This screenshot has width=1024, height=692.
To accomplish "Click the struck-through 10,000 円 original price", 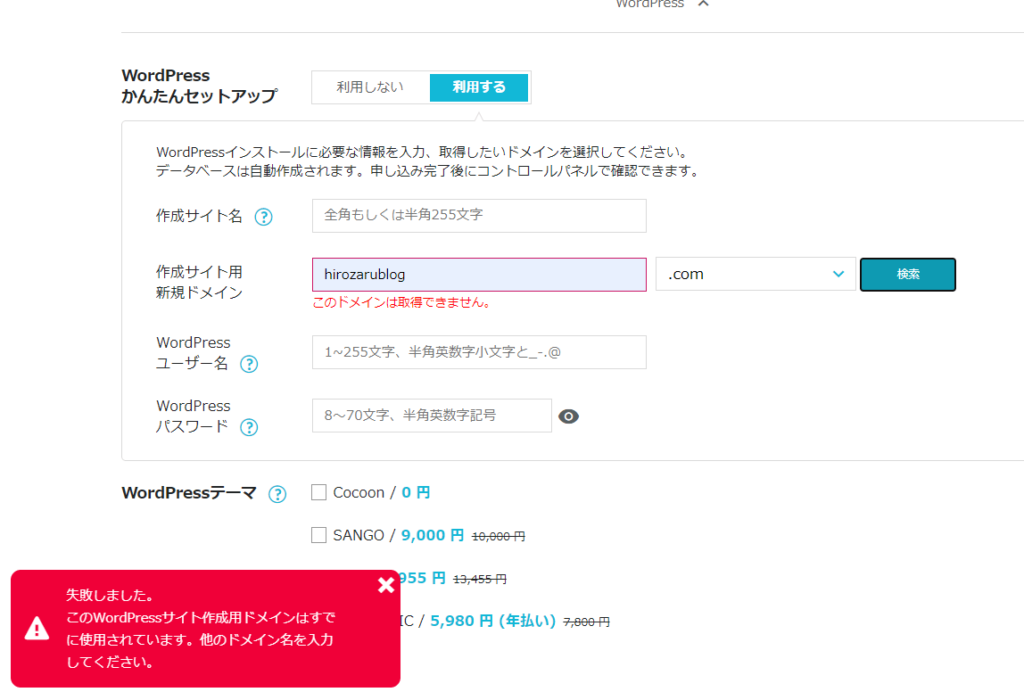I will click(x=498, y=536).
